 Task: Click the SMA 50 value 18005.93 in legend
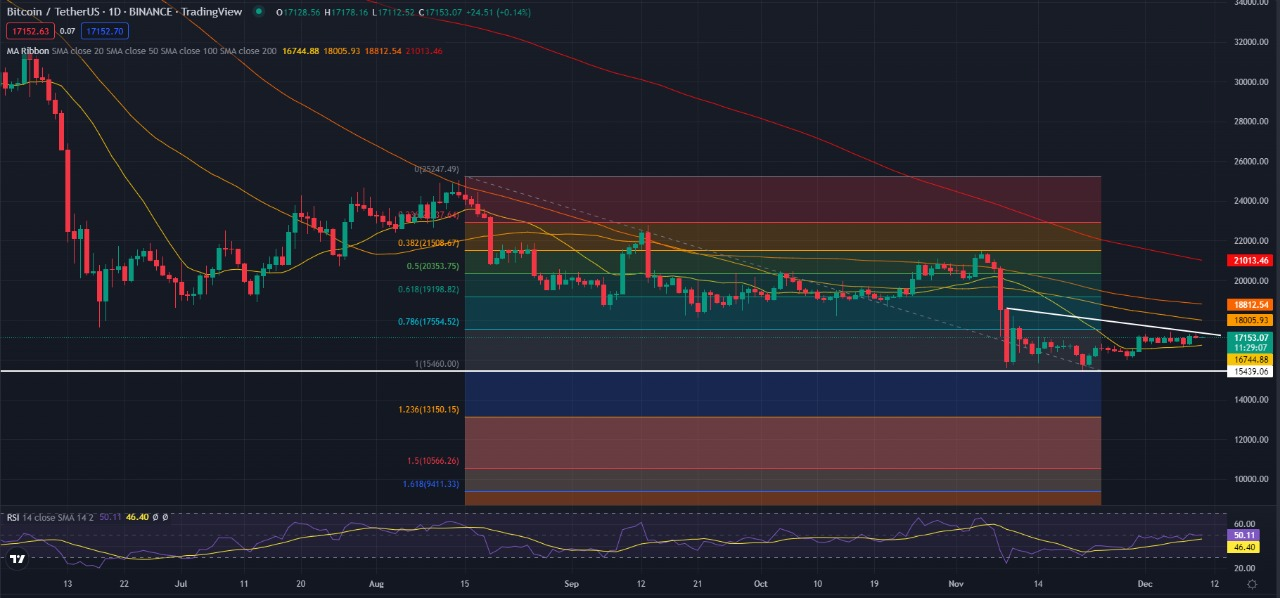341,50
